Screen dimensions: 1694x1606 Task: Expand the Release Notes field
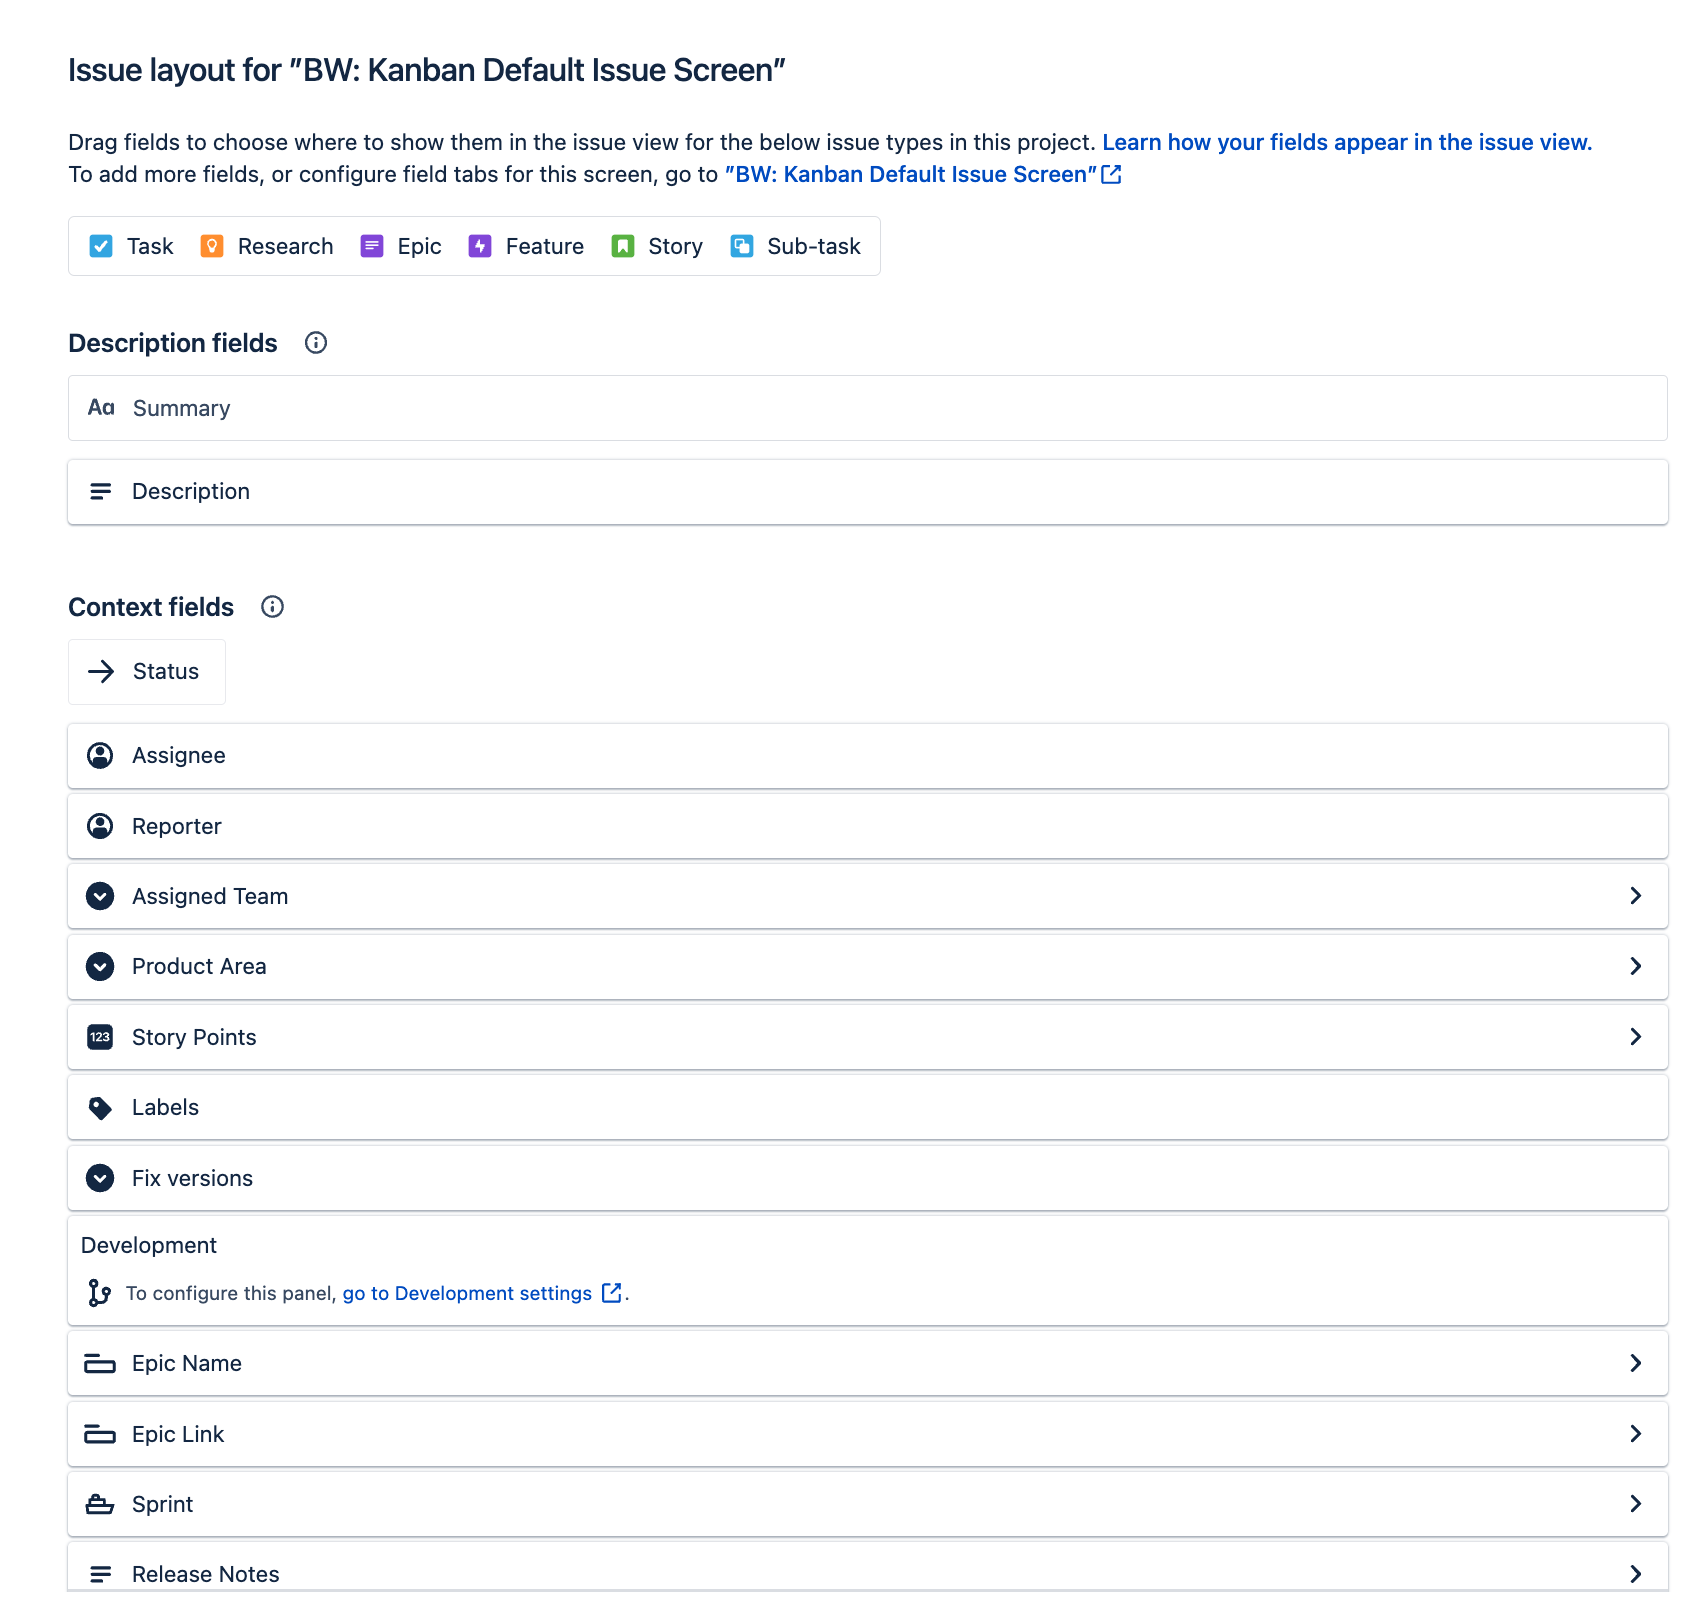pyautogui.click(x=1636, y=1573)
